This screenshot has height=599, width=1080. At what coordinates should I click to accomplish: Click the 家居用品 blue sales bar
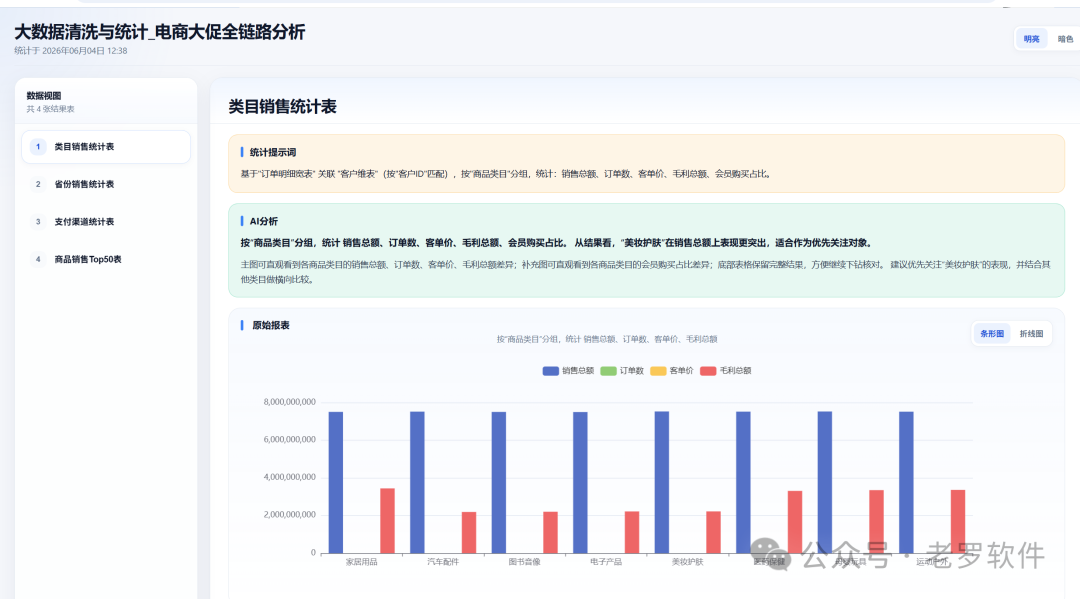point(335,483)
